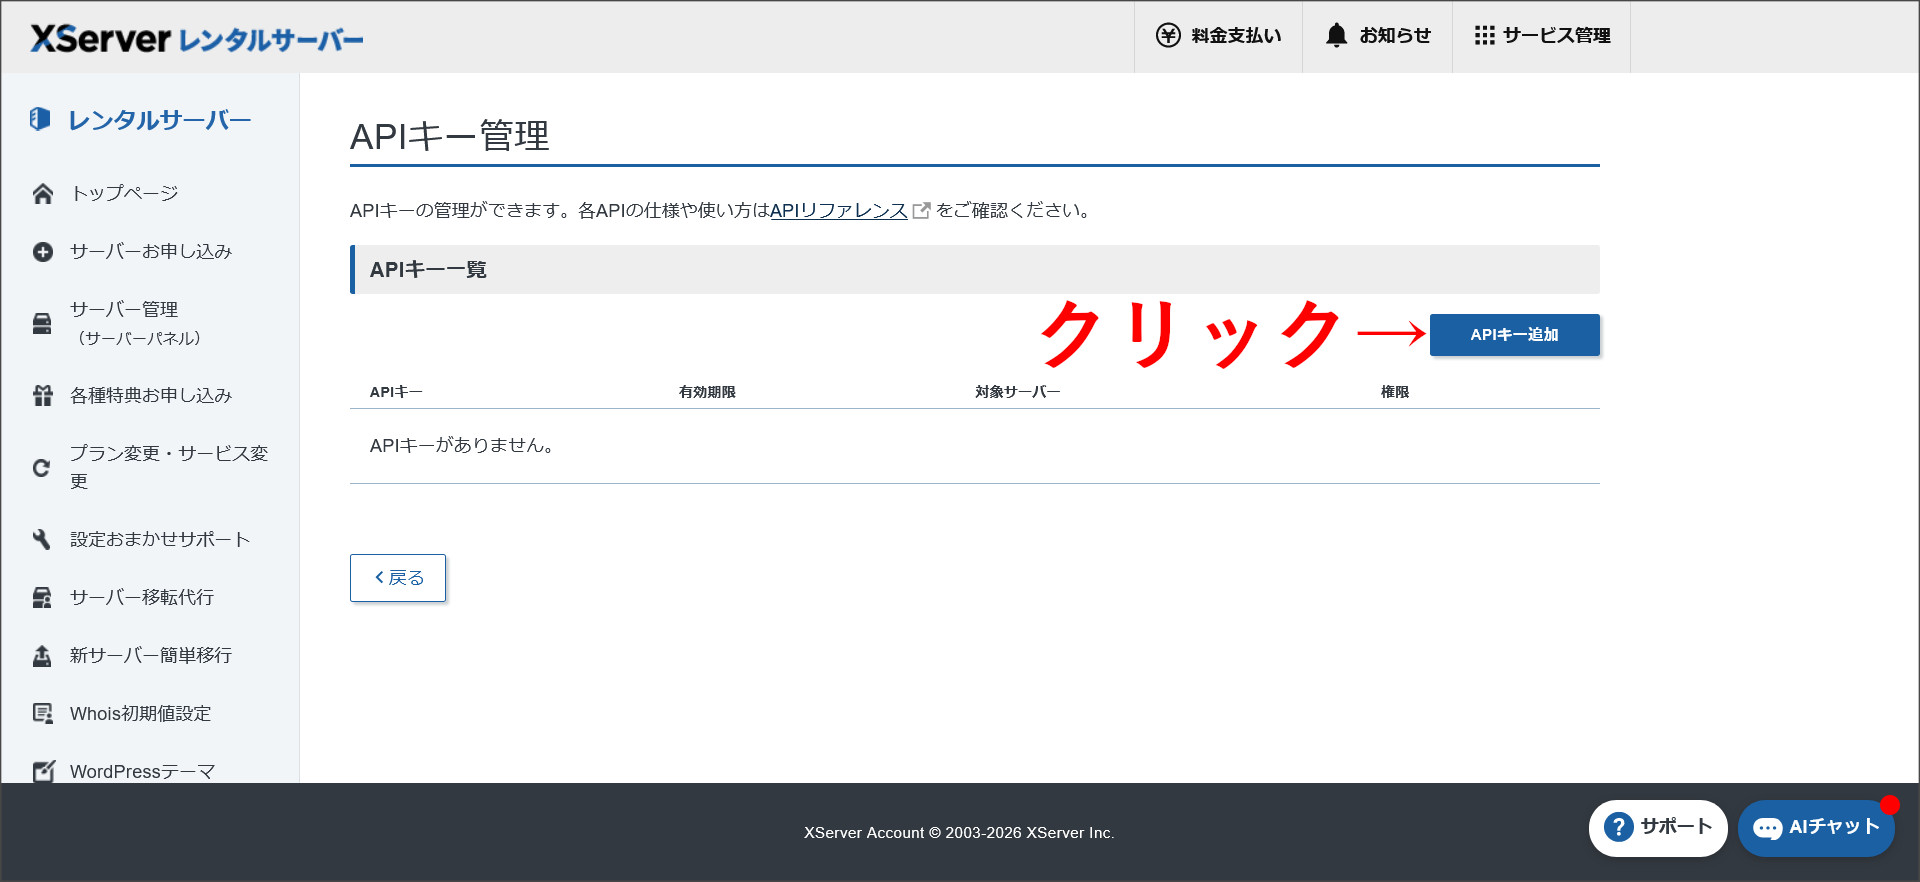Image resolution: width=1920 pixels, height=882 pixels.
Task: Click the 有効期限 column header
Action: 707,392
